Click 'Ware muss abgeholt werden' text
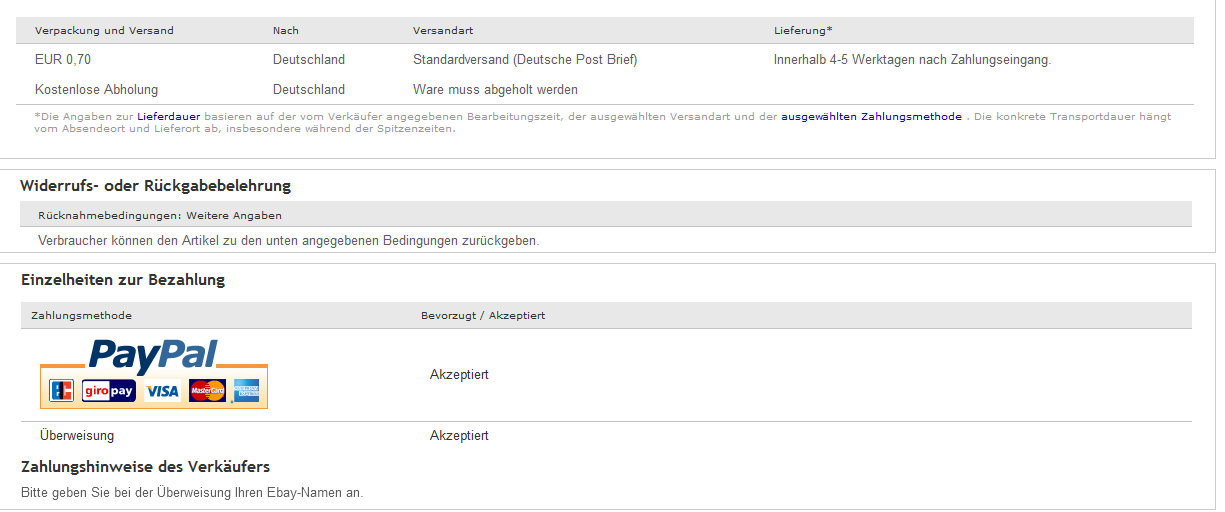This screenshot has height=512, width=1225. click(x=496, y=90)
